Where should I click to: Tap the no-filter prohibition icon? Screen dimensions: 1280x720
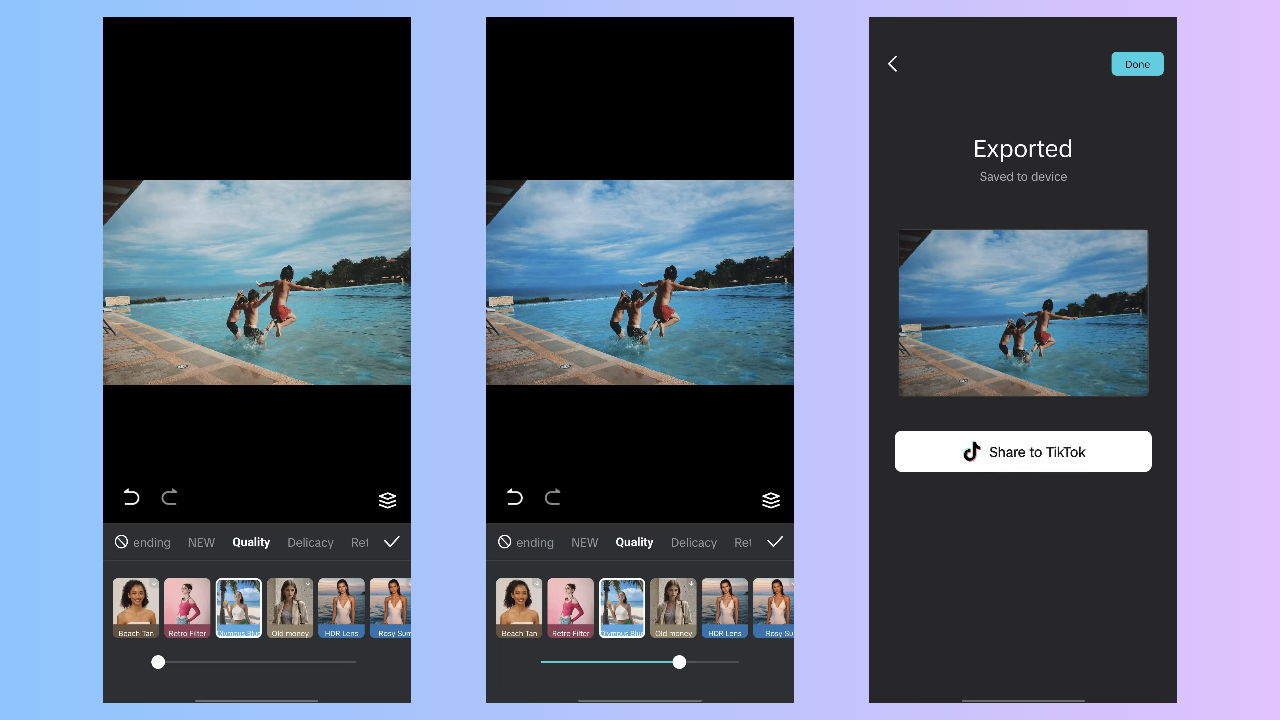(120, 542)
